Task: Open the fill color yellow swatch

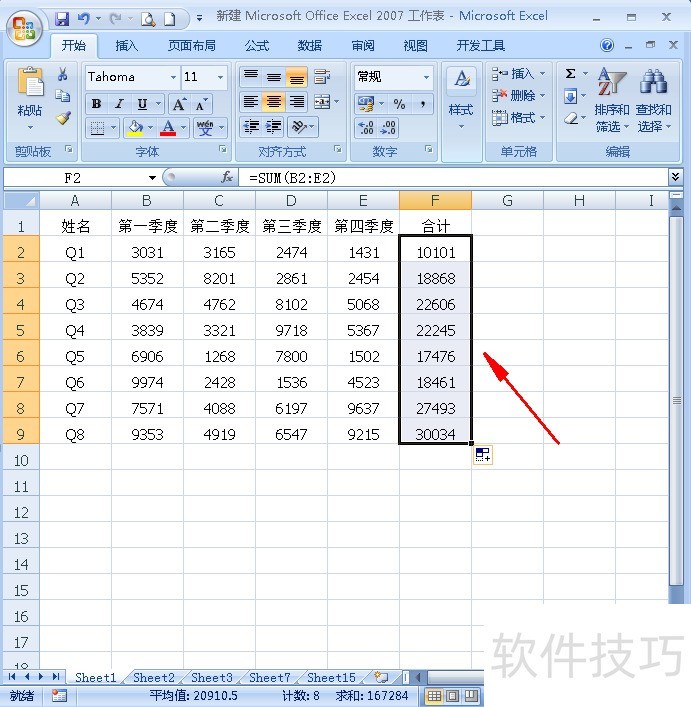Action: (x=135, y=128)
